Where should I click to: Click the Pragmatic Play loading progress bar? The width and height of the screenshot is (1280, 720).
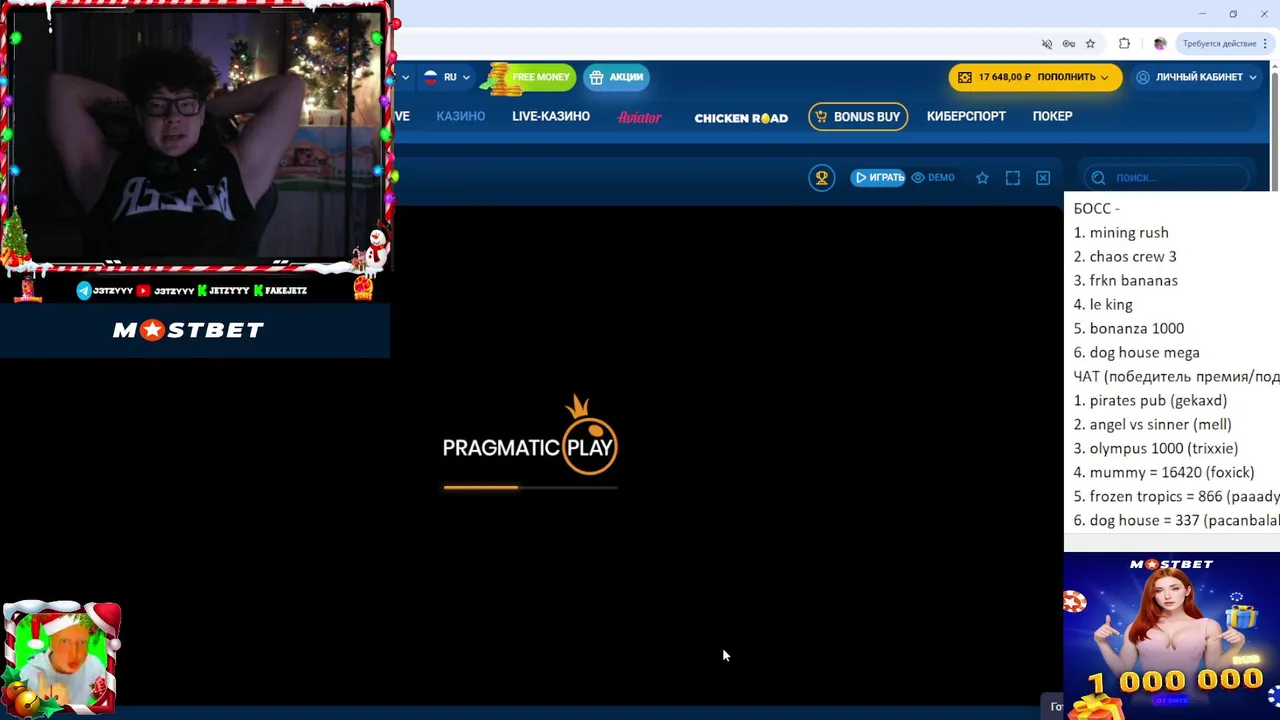pos(530,487)
